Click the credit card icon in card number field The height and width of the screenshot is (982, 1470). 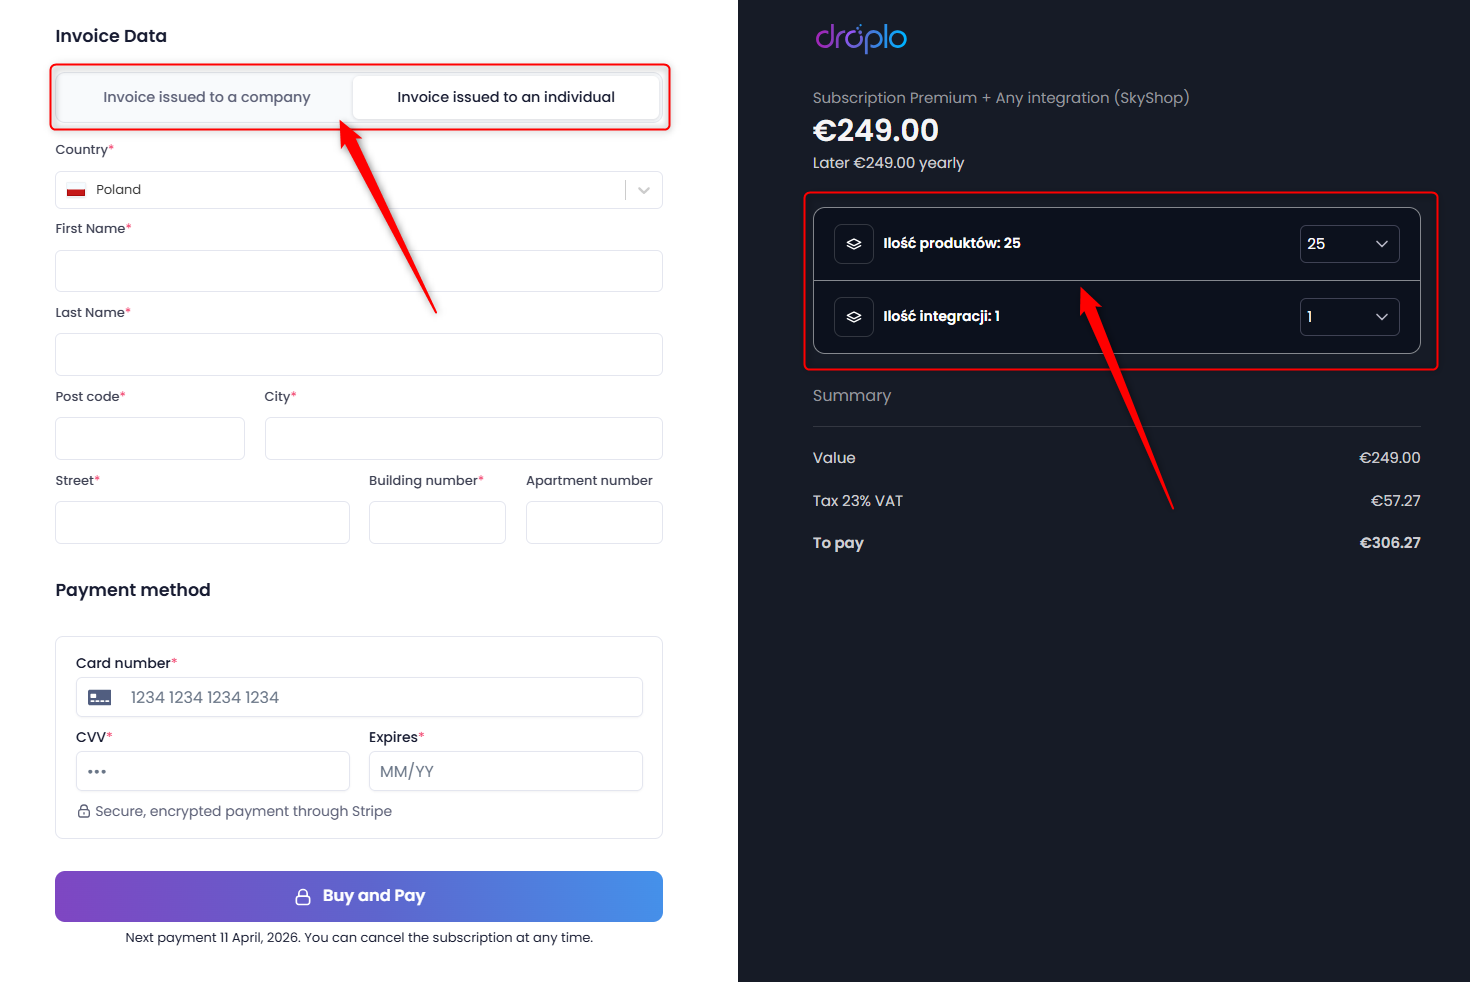coord(100,697)
